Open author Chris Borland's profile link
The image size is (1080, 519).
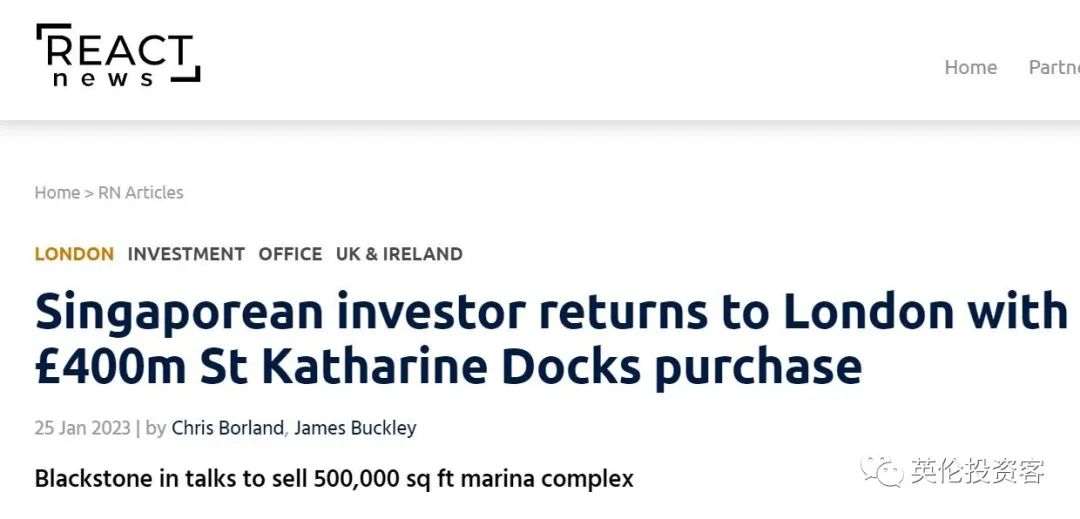[227, 428]
